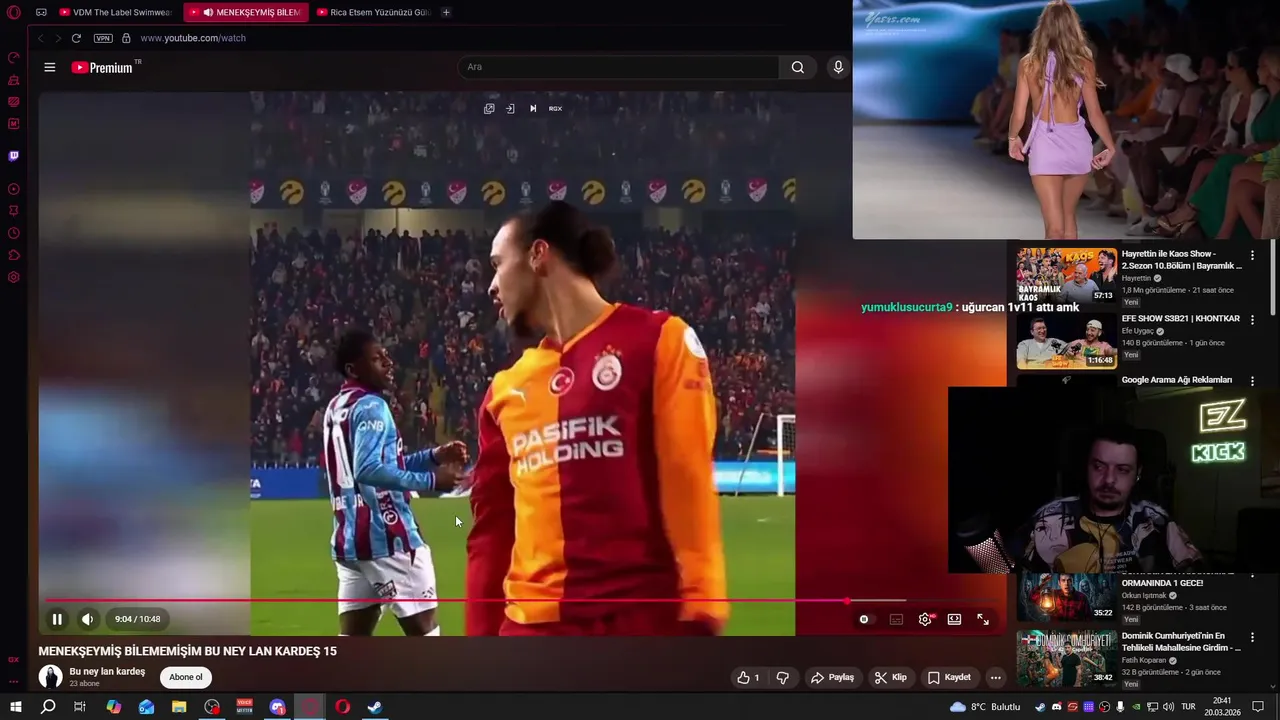Open Windows taskbar search
1280x720 pixels.
pos(48,707)
